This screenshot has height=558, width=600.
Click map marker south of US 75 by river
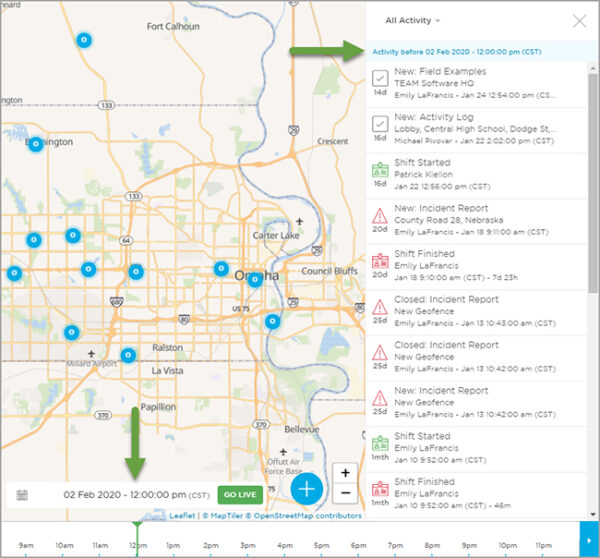click(272, 321)
